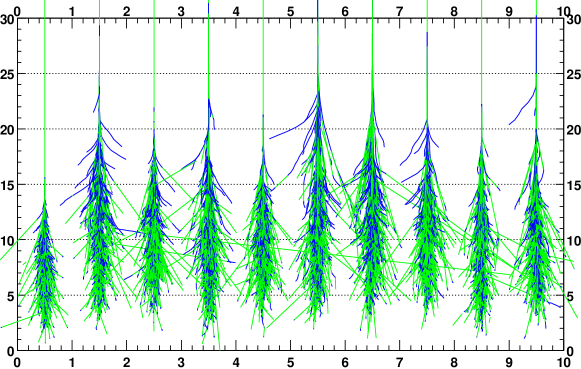Click the 15 label on left axis
The width and height of the screenshot is (581, 369).
pyautogui.click(x=7, y=185)
